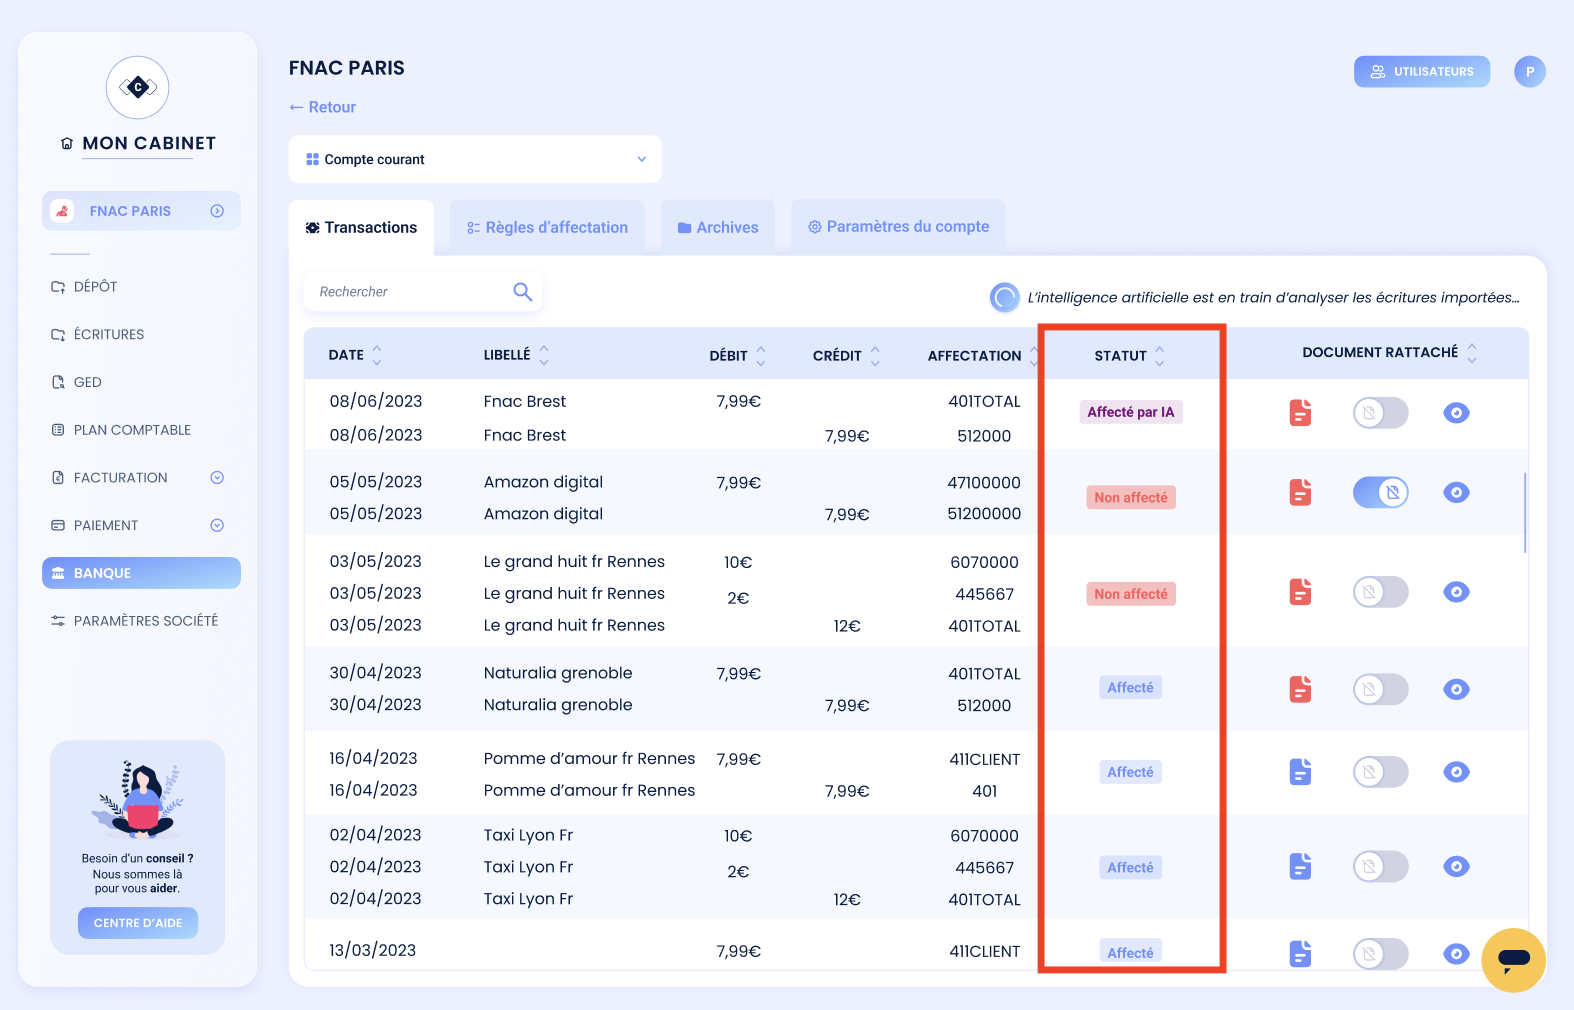Expand the Facturation submenu
This screenshot has width=1574, height=1010.
point(217,478)
